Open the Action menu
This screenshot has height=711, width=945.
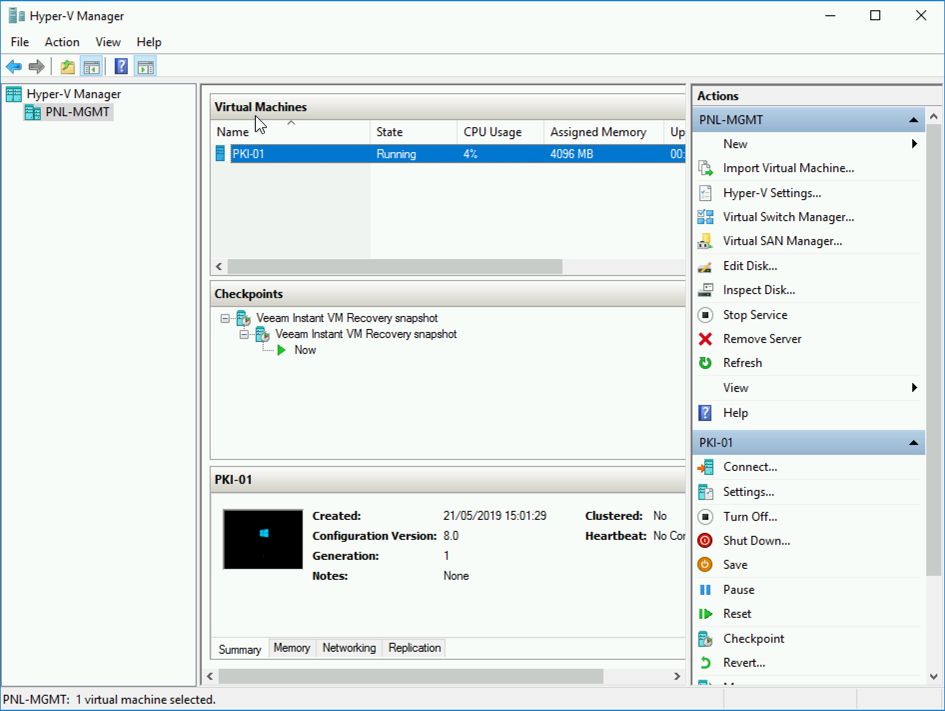(62, 42)
